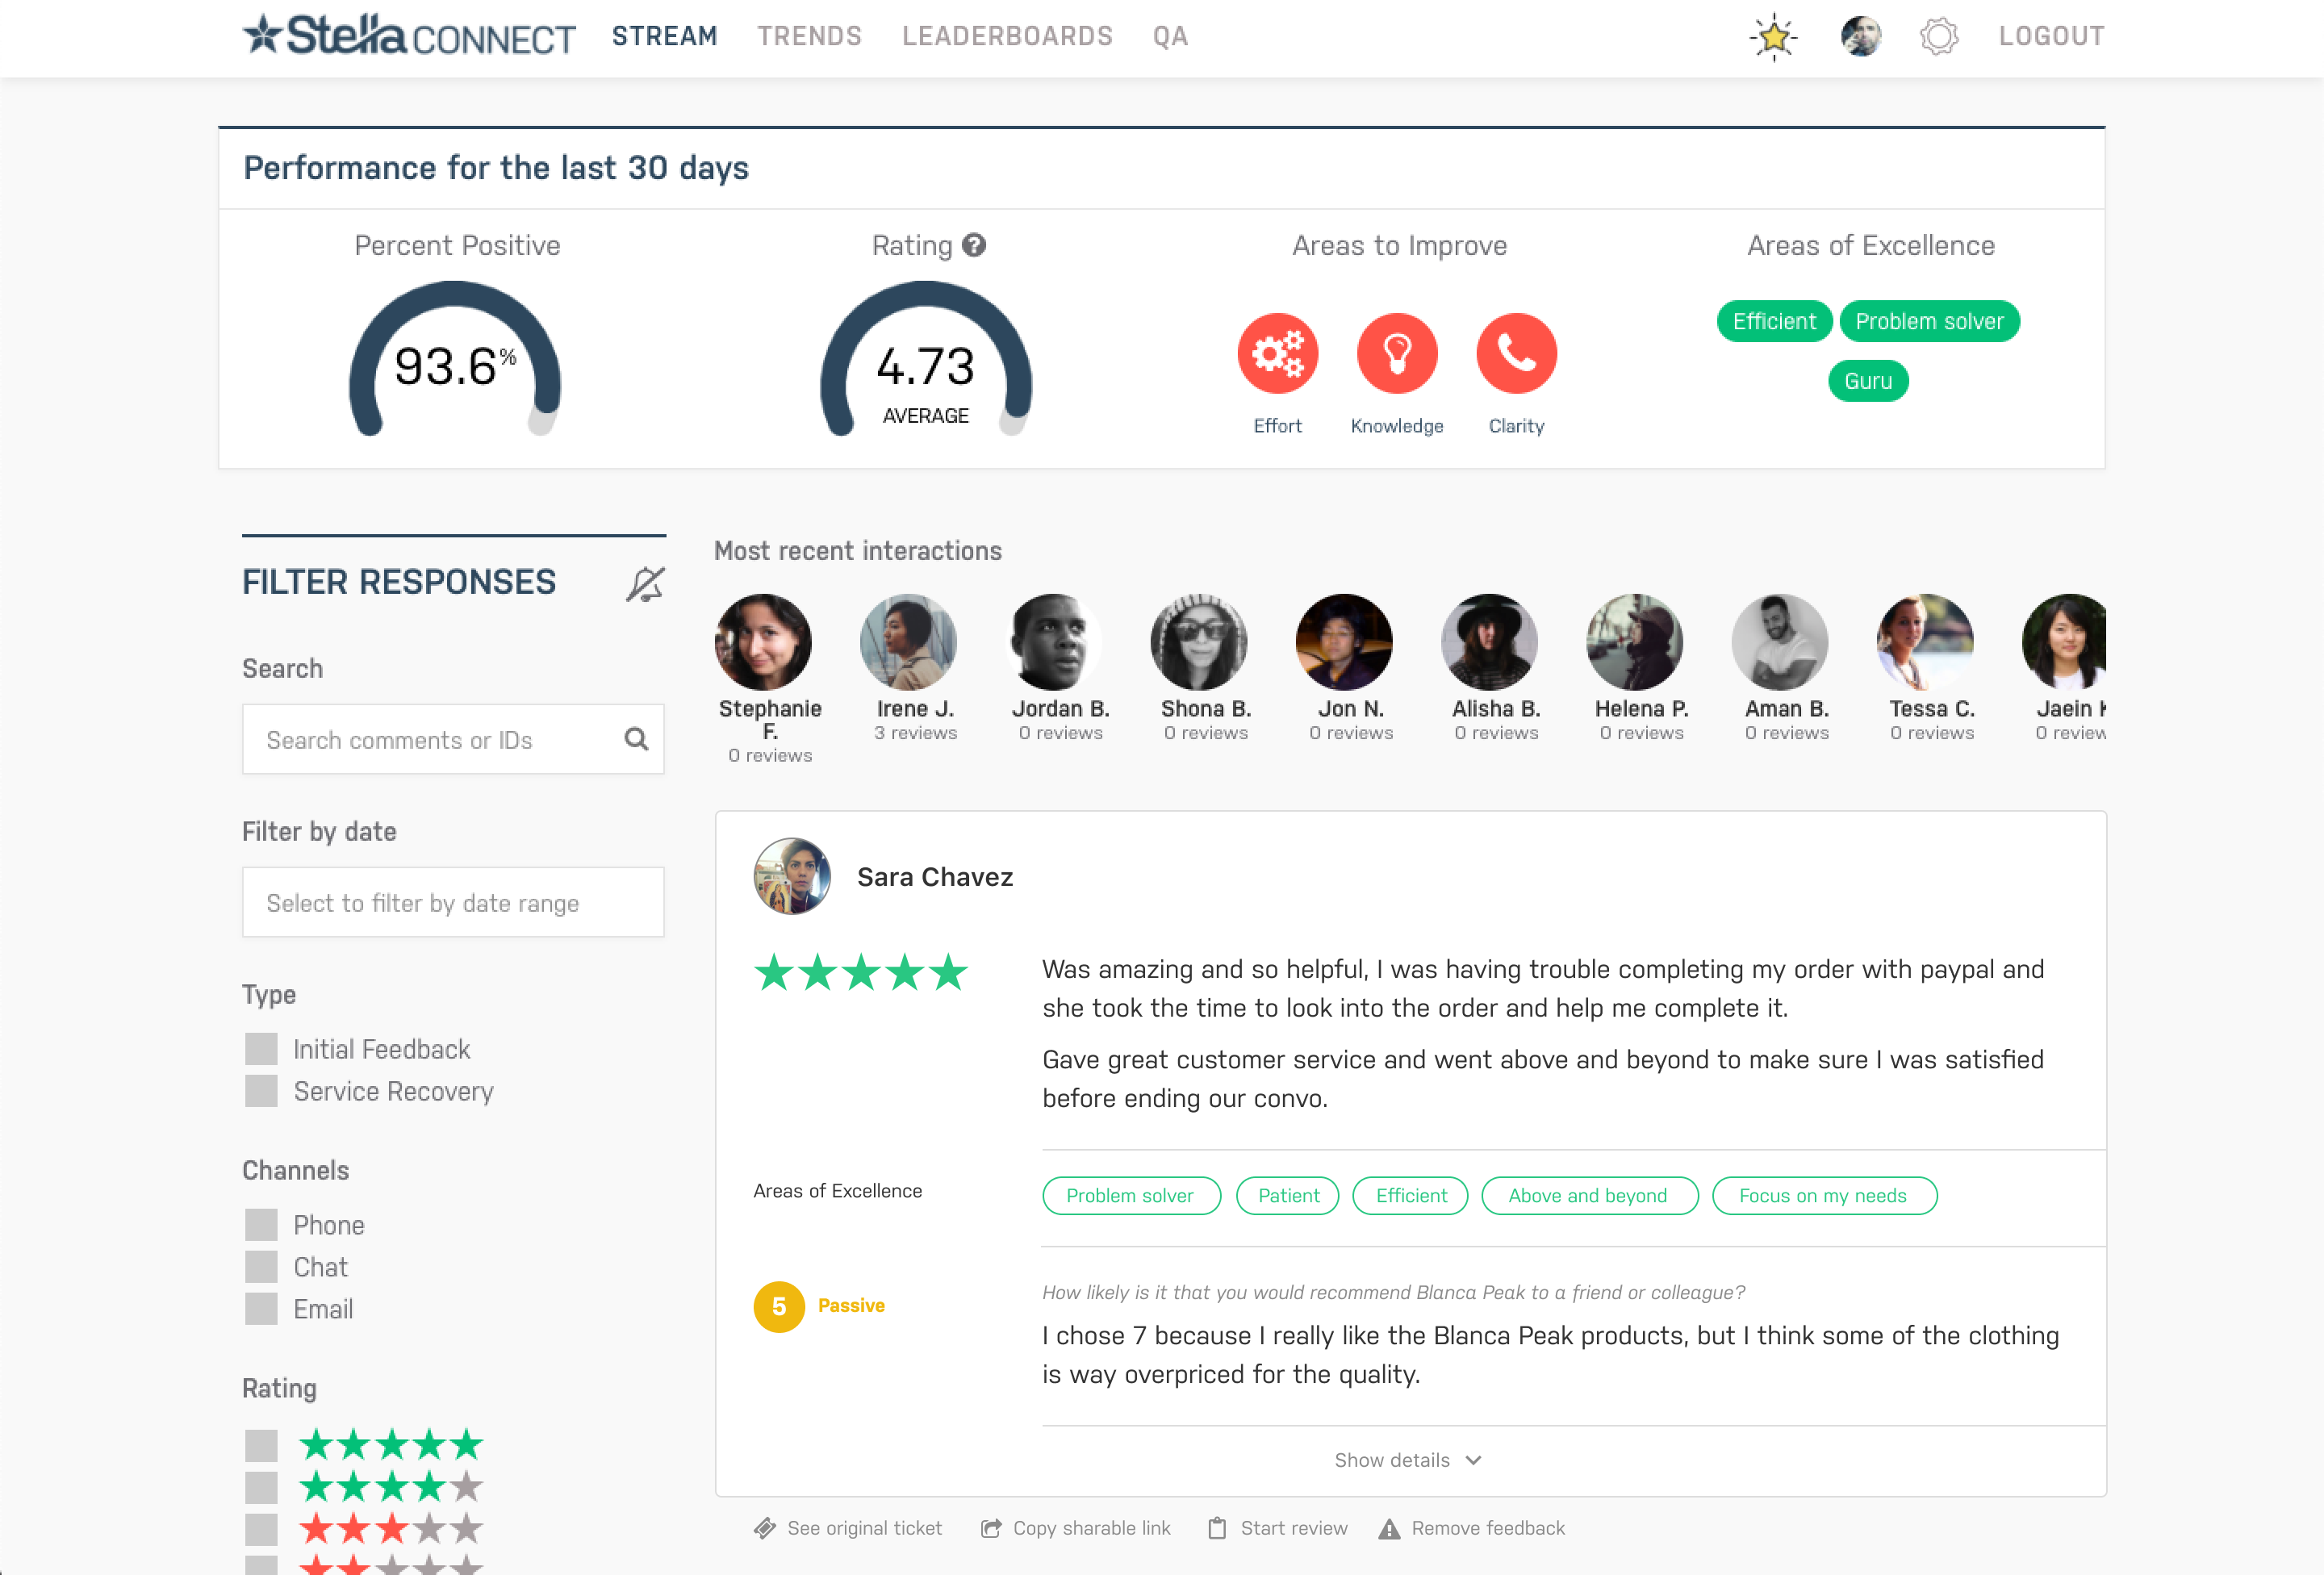Open settings with the gear icon in navbar

(x=1939, y=36)
